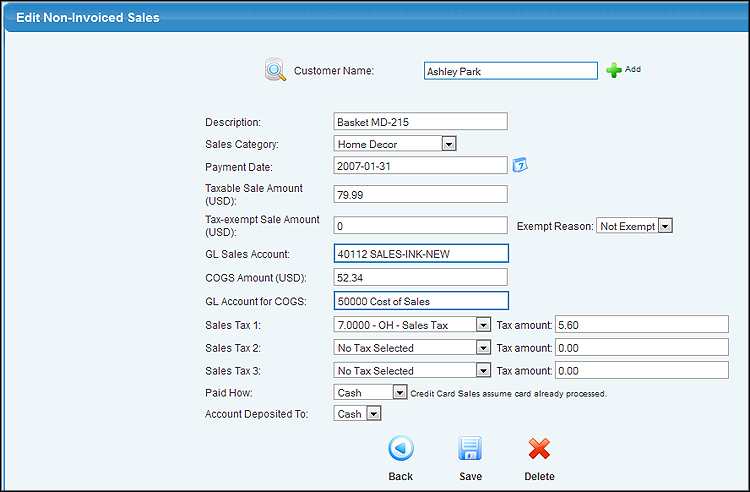Click the Sales Tax 1 tax amount field
The width and height of the screenshot is (750, 492).
coord(641,324)
